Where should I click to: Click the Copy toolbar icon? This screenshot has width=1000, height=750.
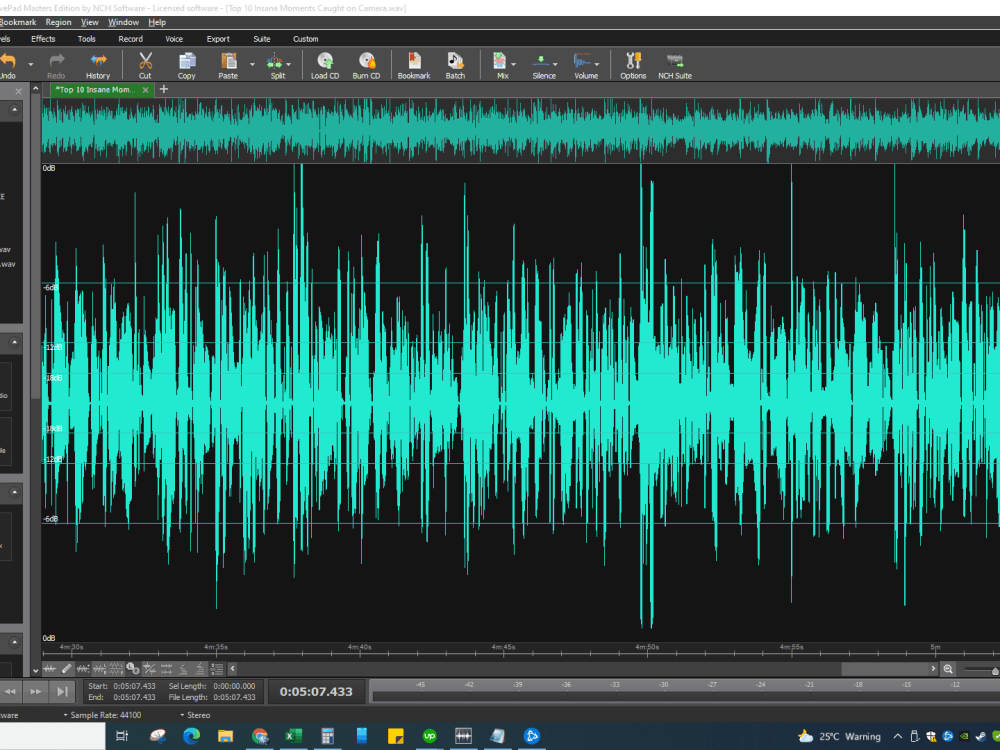(x=187, y=61)
